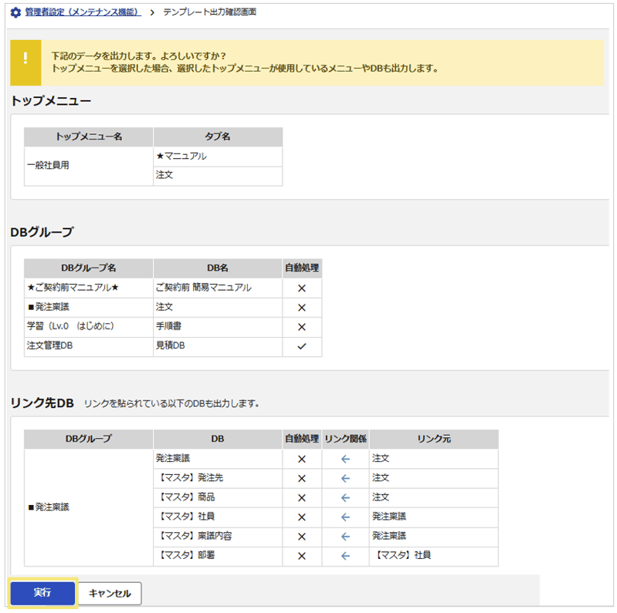Click the キャンセル button
617x613 pixels.
110,593
